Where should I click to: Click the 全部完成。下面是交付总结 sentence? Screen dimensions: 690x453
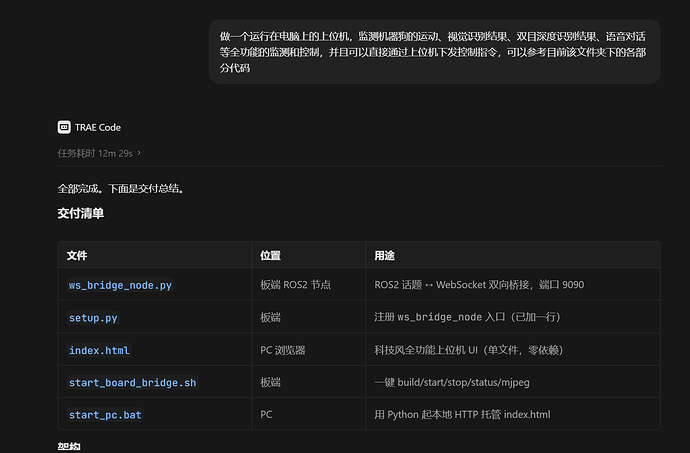(121, 189)
